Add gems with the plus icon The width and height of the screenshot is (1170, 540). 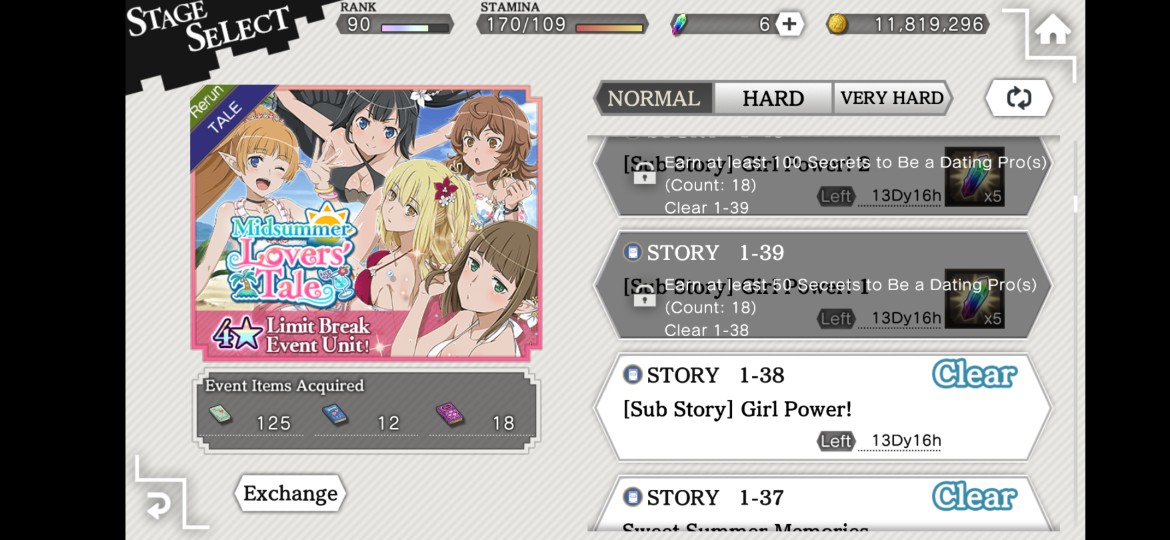tap(789, 25)
